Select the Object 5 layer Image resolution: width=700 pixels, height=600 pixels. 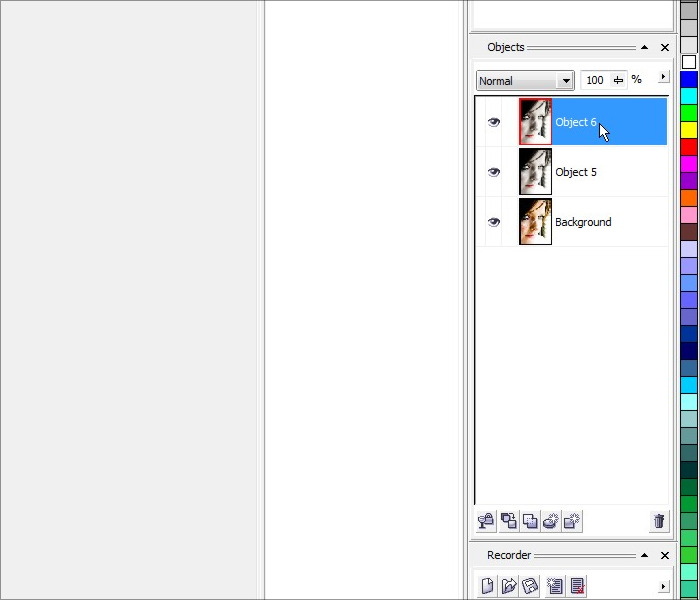tap(576, 172)
